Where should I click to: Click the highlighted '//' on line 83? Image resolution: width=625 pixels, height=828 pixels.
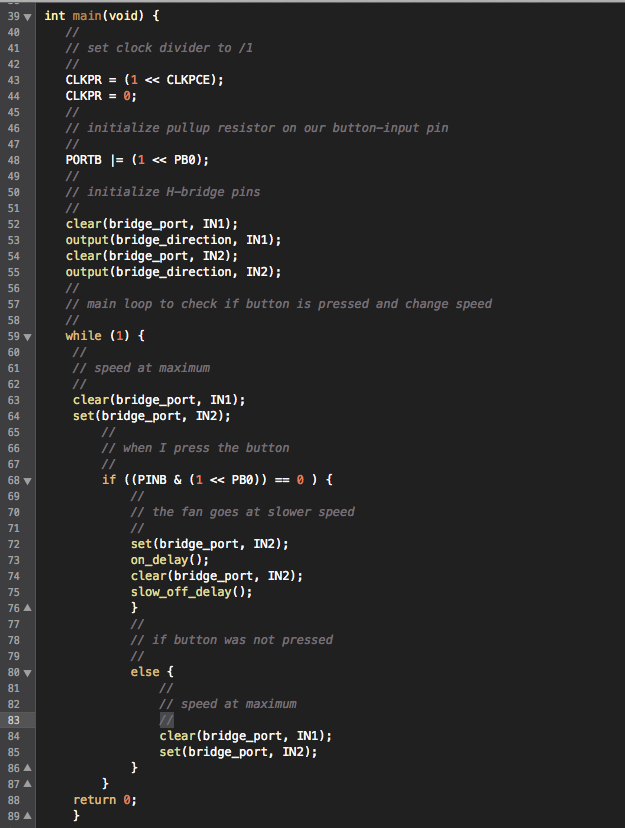pos(166,720)
